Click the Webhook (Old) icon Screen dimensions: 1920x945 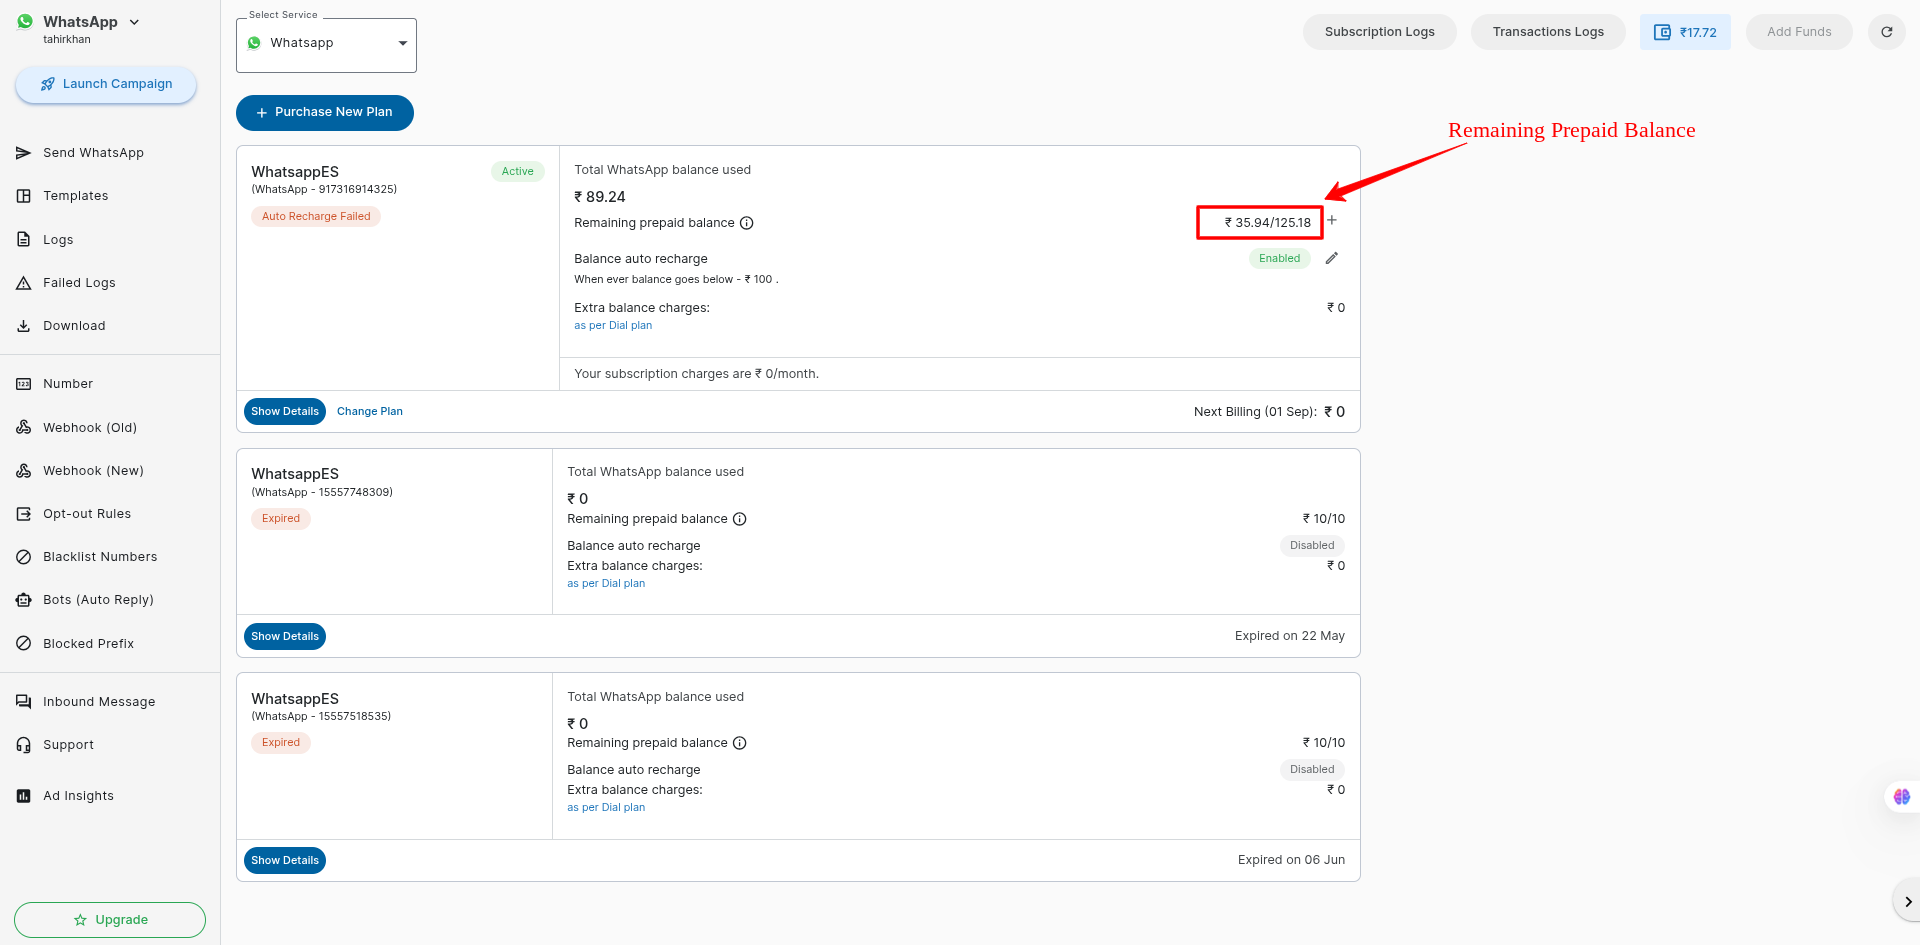(23, 428)
